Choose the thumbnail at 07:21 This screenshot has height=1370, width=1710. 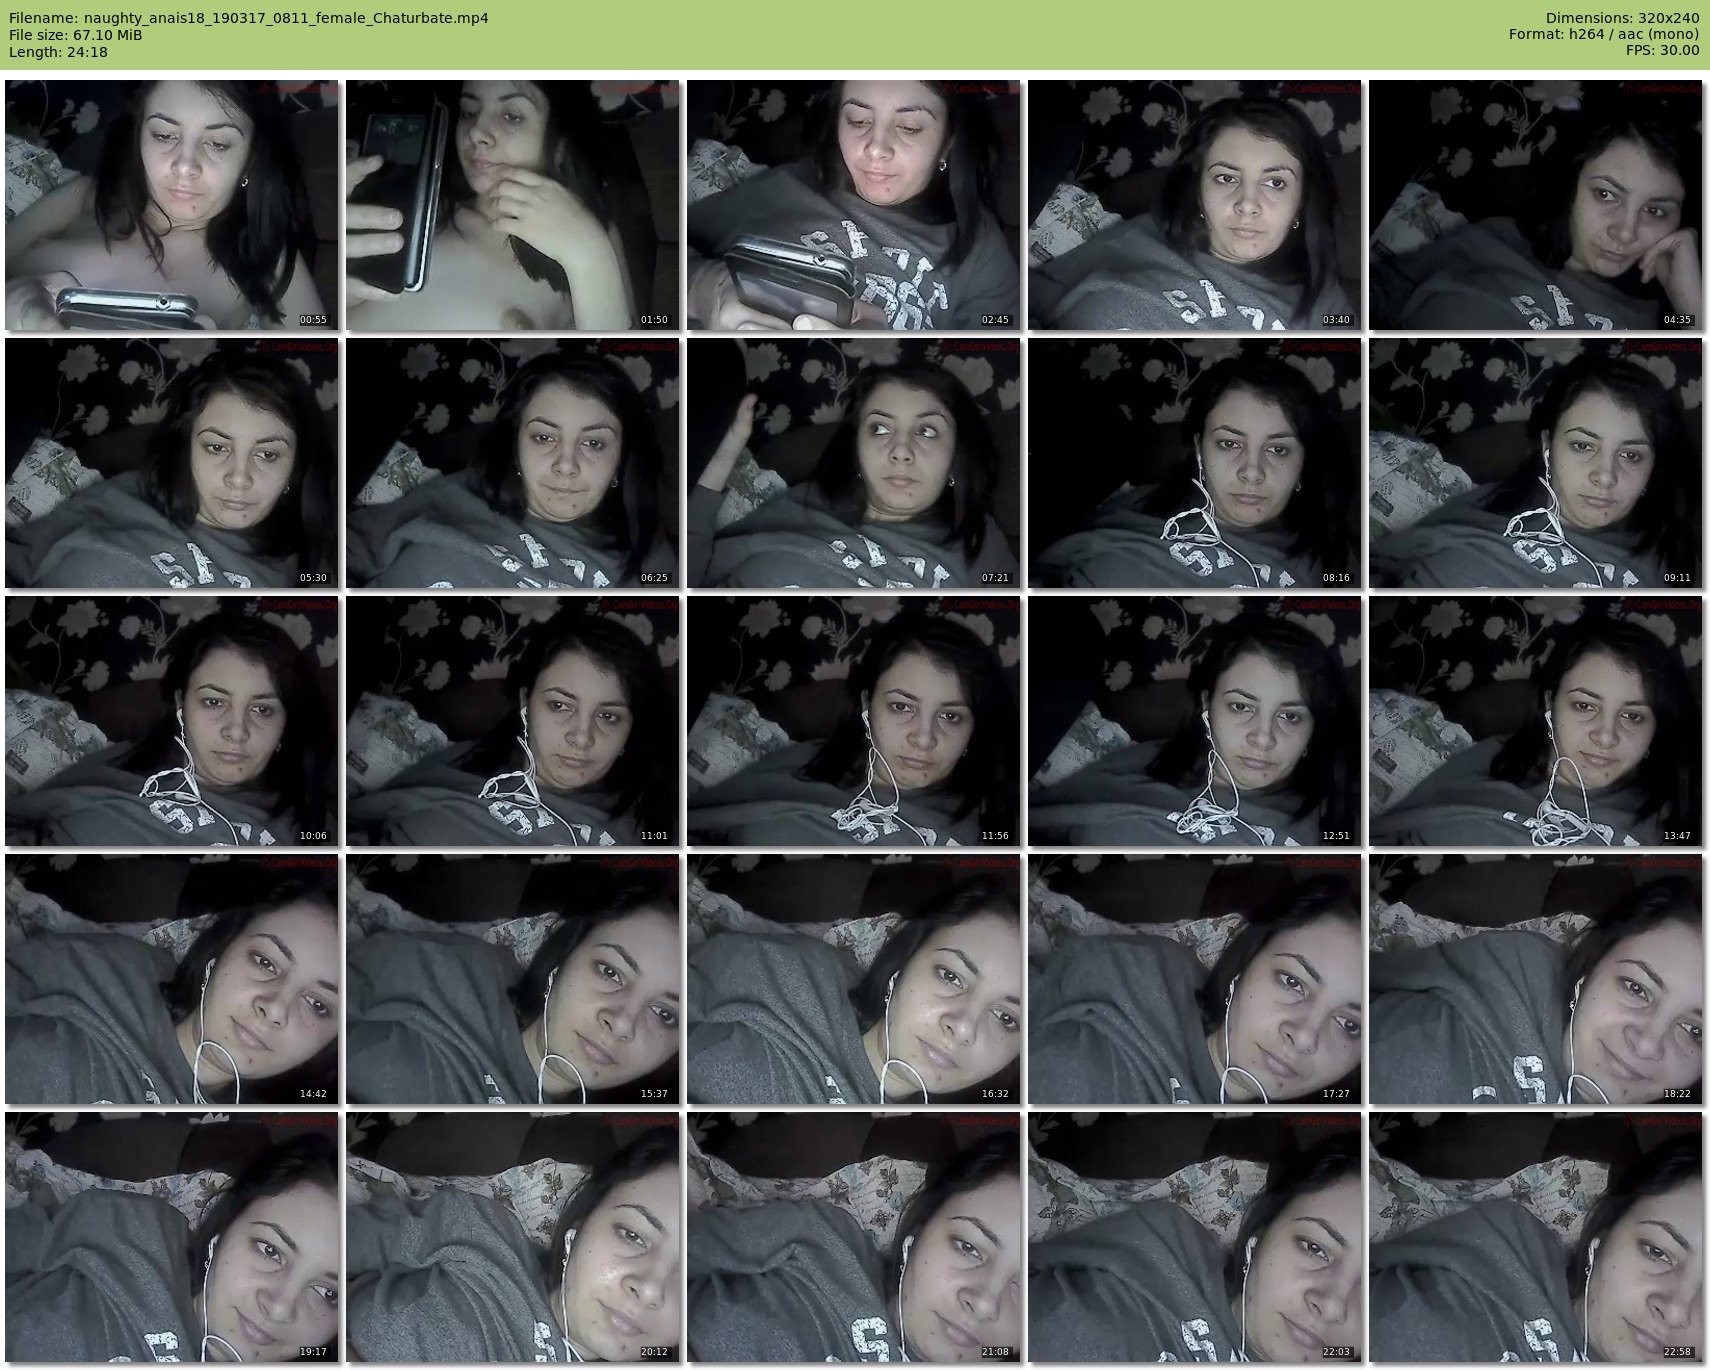[x=854, y=463]
